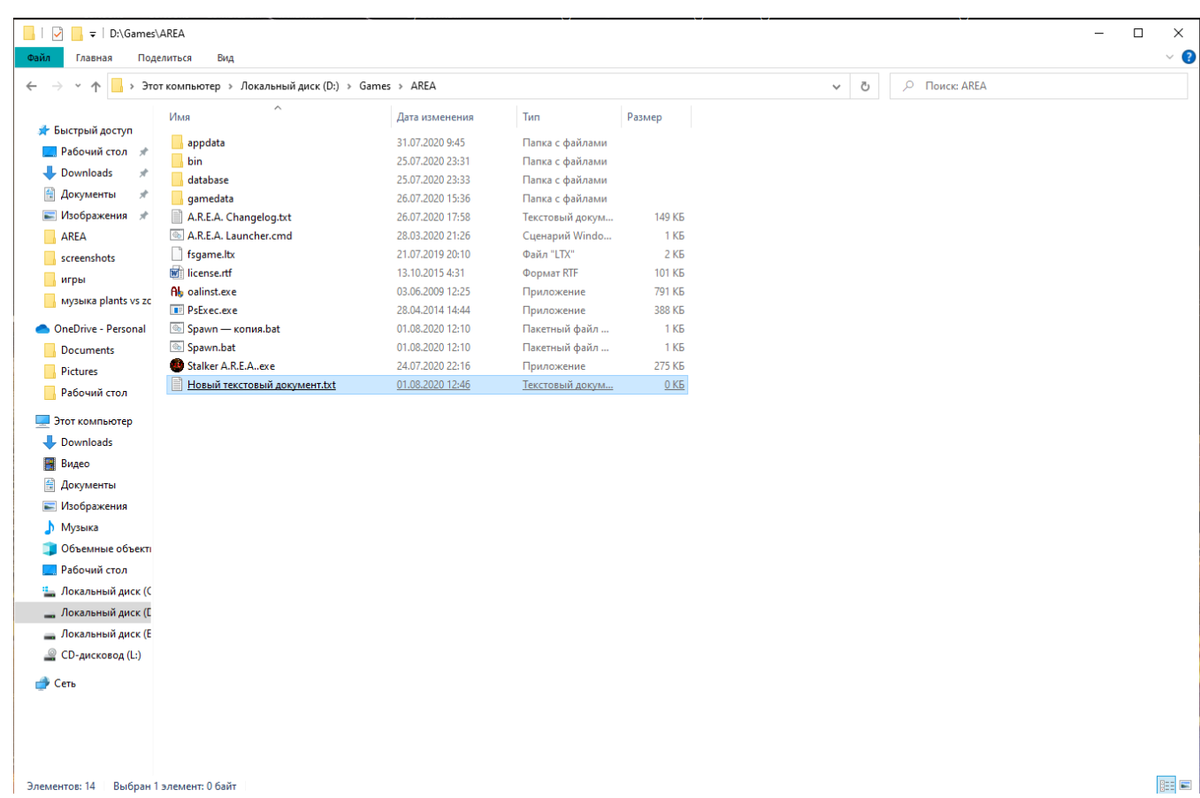Open Pictures under OneDrive
1200x798 pixels.
pyautogui.click(x=79, y=371)
